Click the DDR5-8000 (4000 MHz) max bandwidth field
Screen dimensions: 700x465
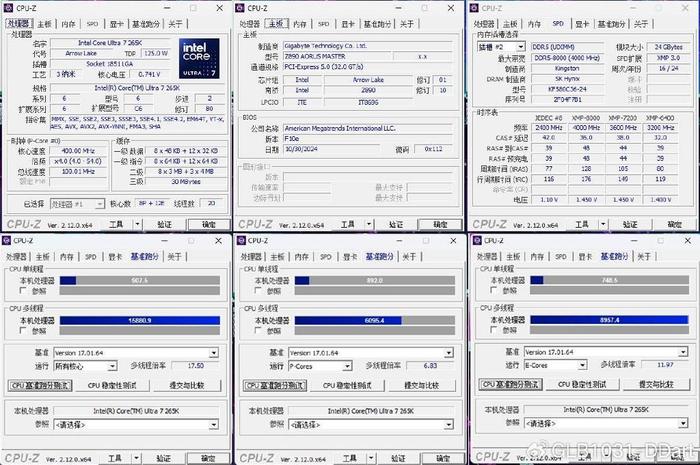point(566,58)
